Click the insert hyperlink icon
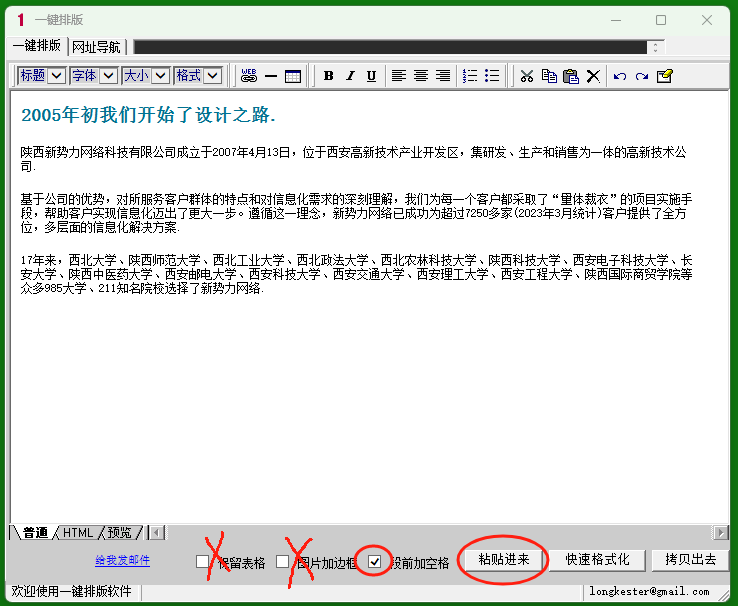Screen dimensions: 738x606 tap(249, 76)
